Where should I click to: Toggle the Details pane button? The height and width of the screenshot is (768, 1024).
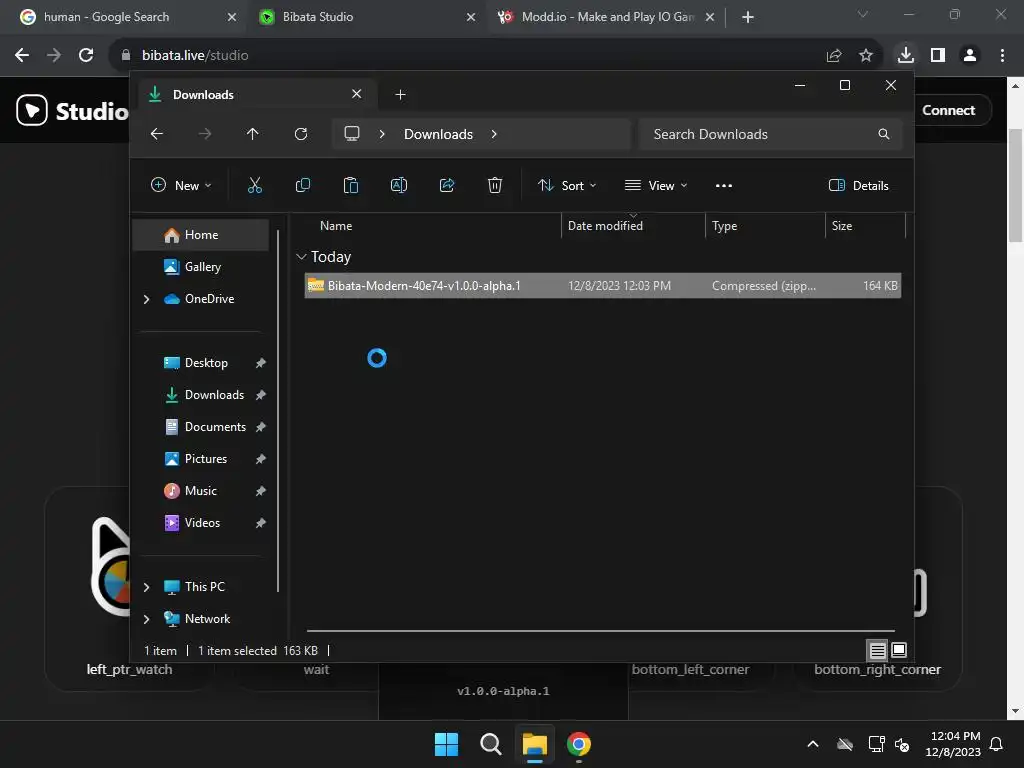coord(858,185)
